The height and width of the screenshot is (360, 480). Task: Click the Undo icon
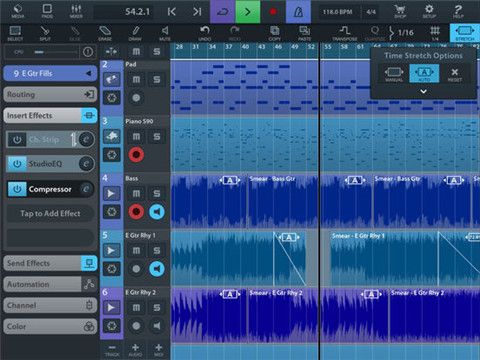[x=205, y=33]
